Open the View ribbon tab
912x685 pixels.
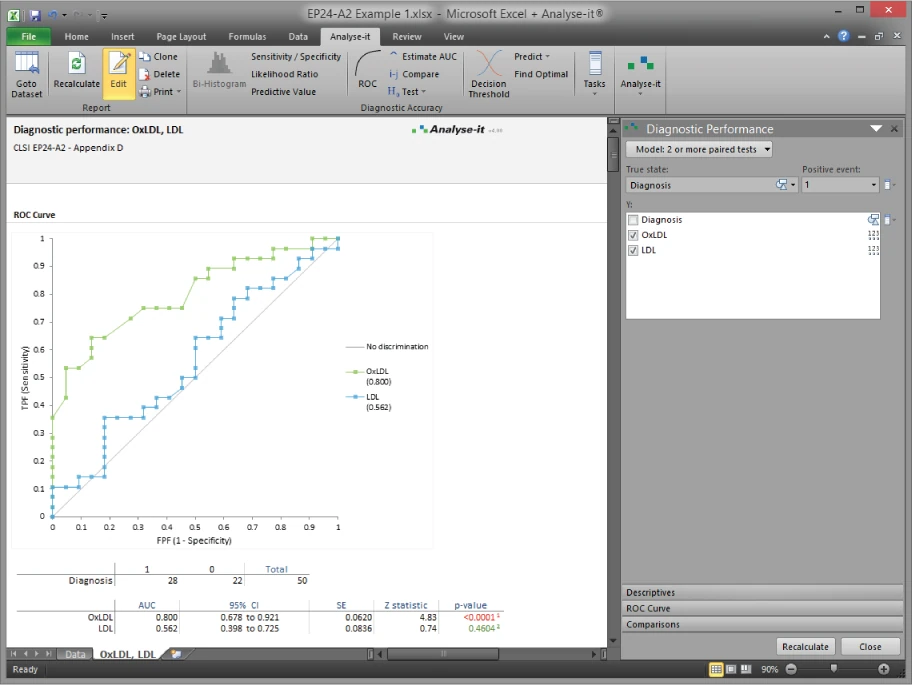(x=454, y=36)
